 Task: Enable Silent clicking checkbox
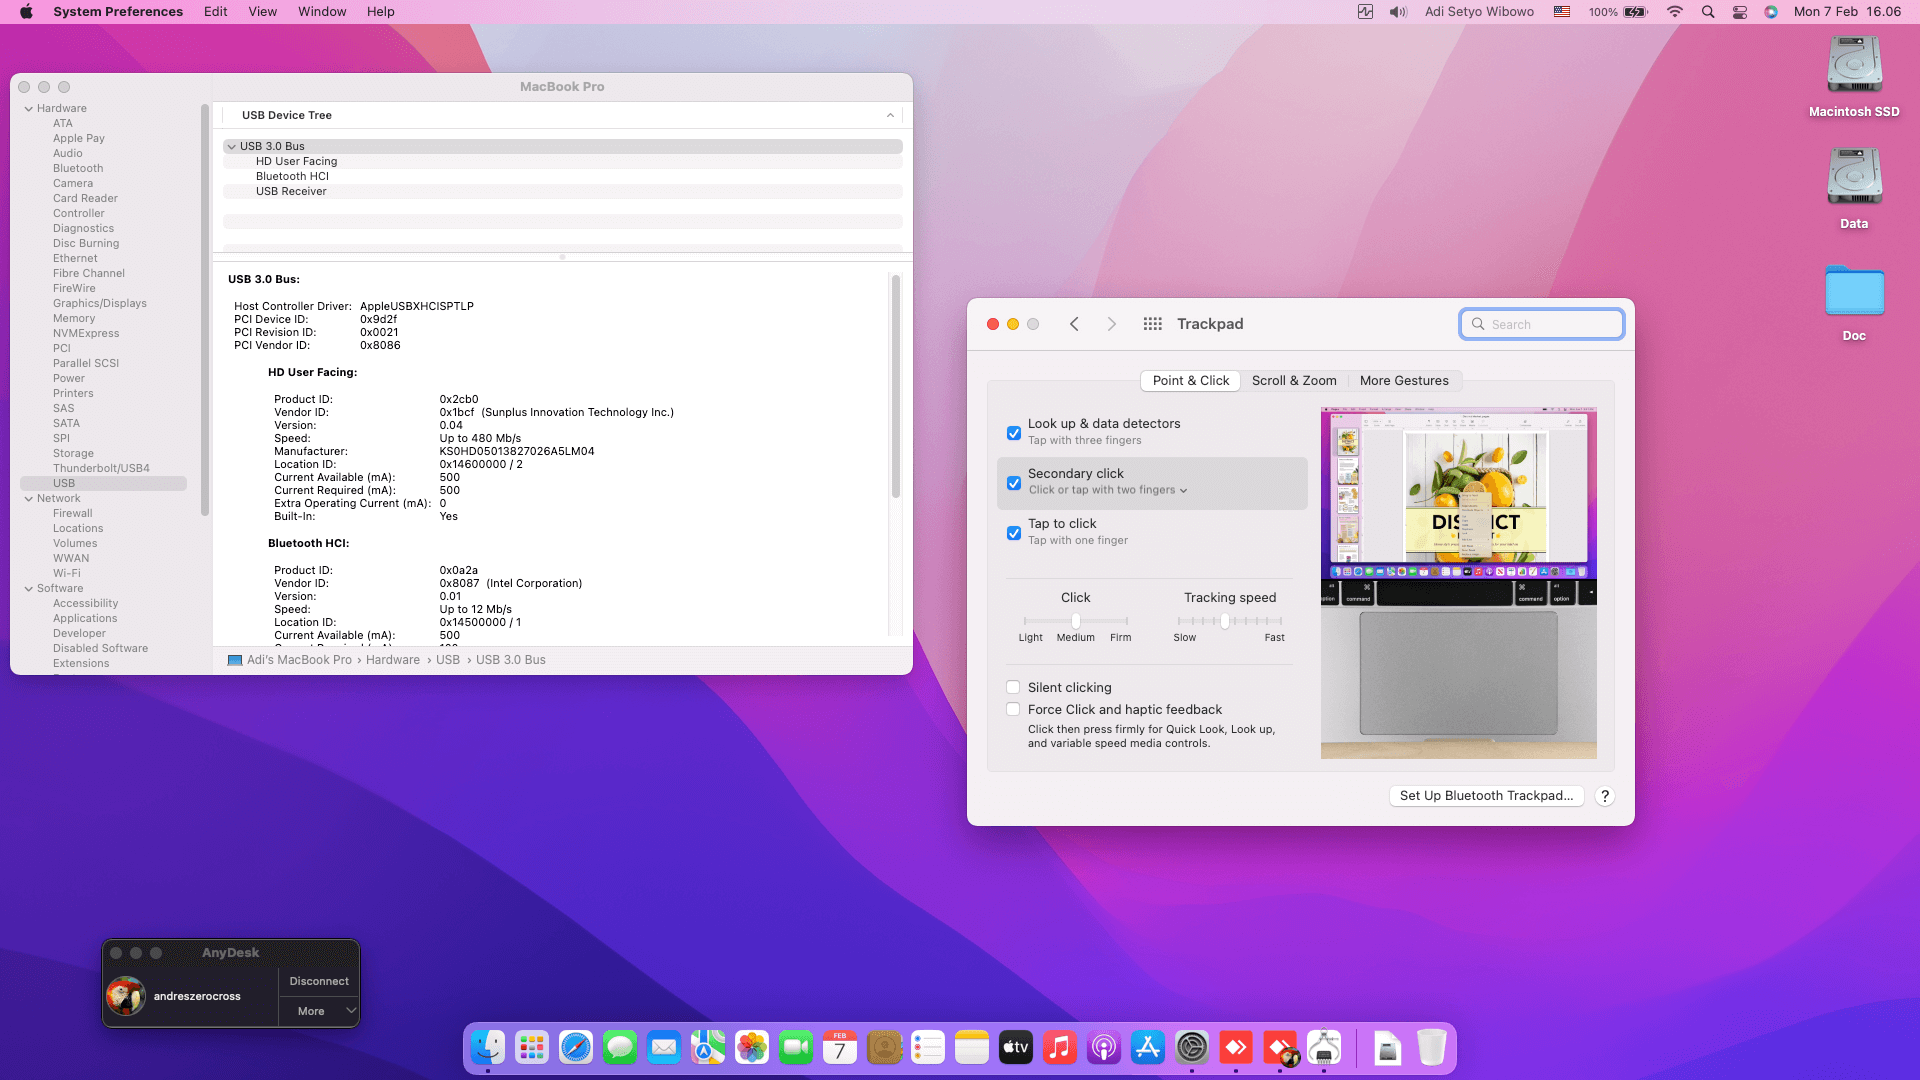tap(1013, 687)
